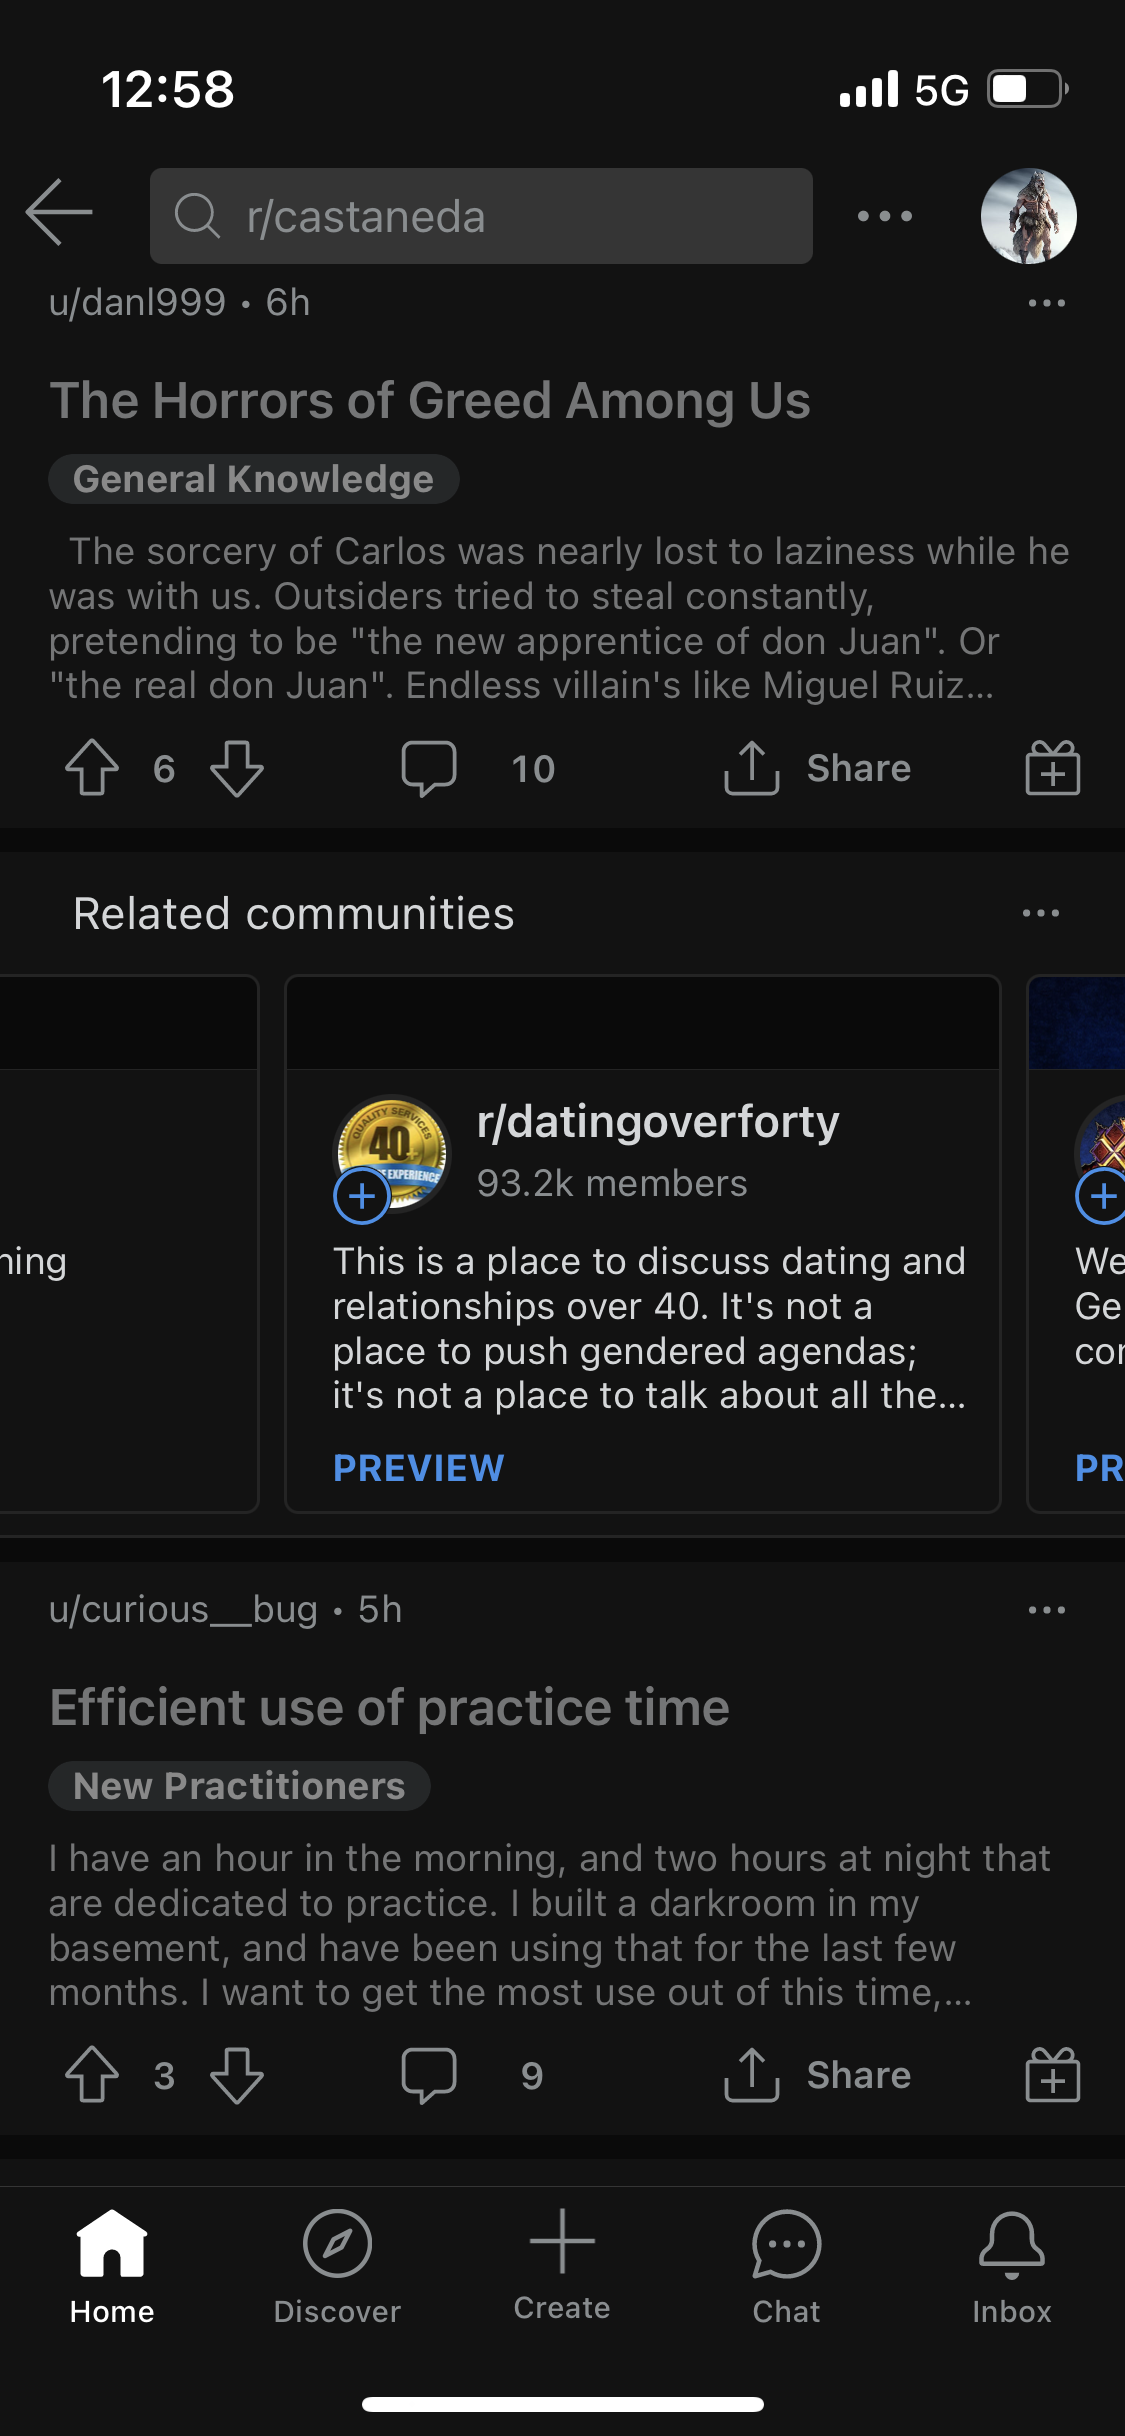Go back with the arrow icon
Viewport: 1125px width, 2436px height.
click(59, 213)
